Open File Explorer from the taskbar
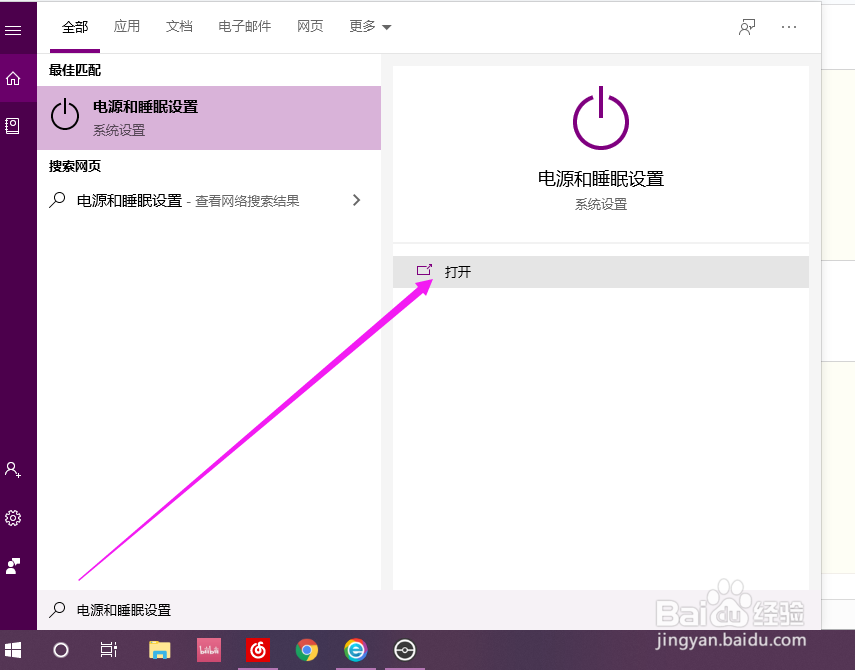This screenshot has height=670, width=855. click(159, 650)
